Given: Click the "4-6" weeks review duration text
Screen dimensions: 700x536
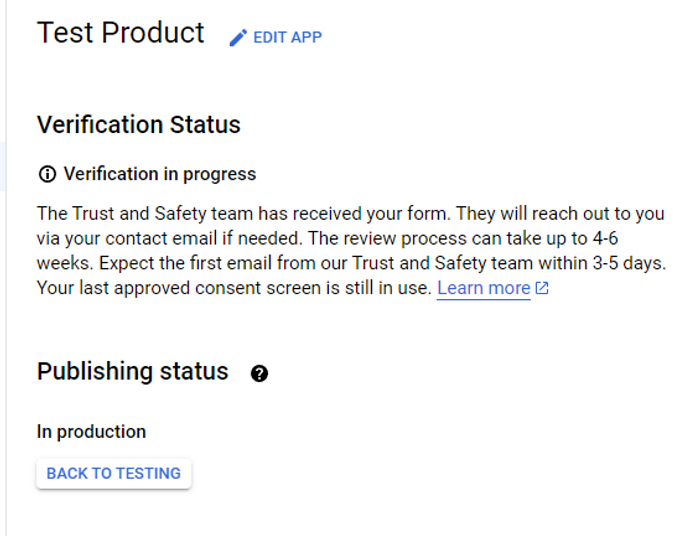Looking at the screenshot, I should point(605,238).
